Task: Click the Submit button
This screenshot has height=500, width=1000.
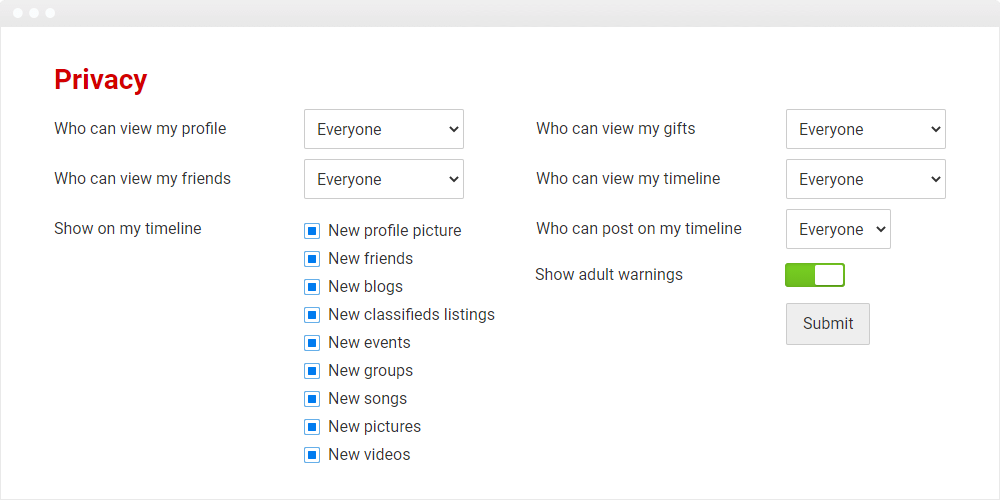Action: point(828,324)
